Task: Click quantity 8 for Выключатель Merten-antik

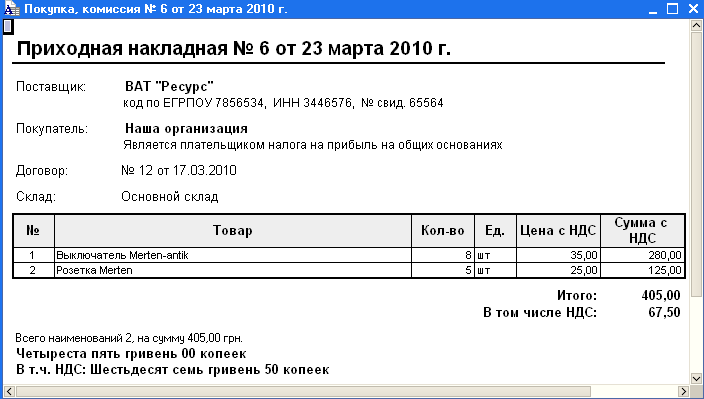Action: pos(443,255)
